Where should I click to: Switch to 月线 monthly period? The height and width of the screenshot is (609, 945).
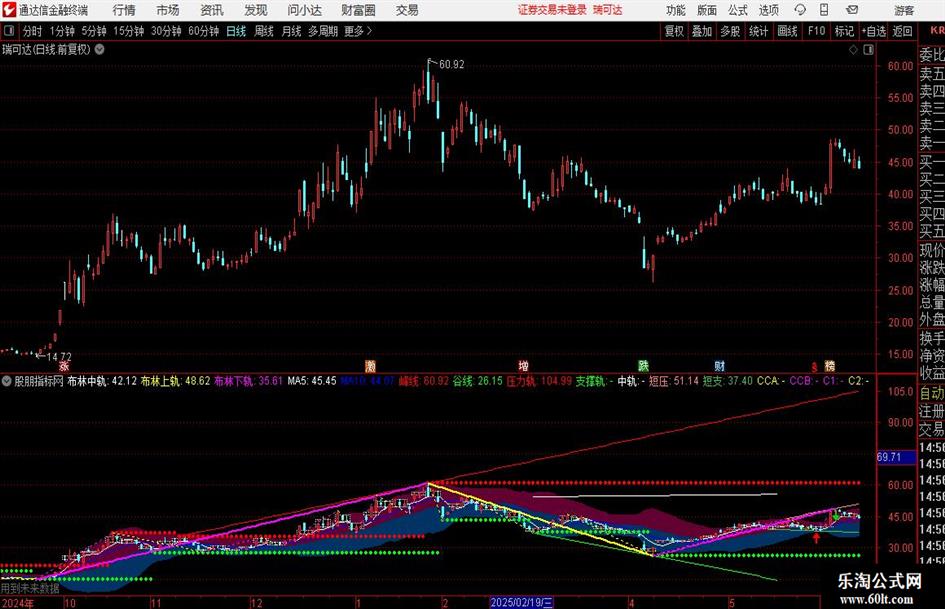291,31
